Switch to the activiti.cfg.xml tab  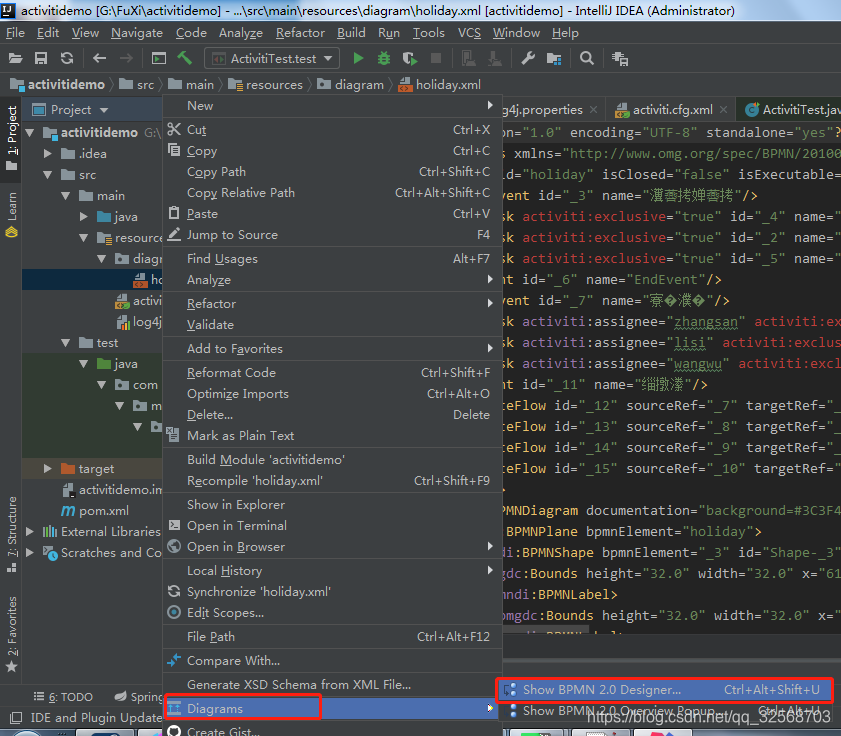click(x=671, y=110)
